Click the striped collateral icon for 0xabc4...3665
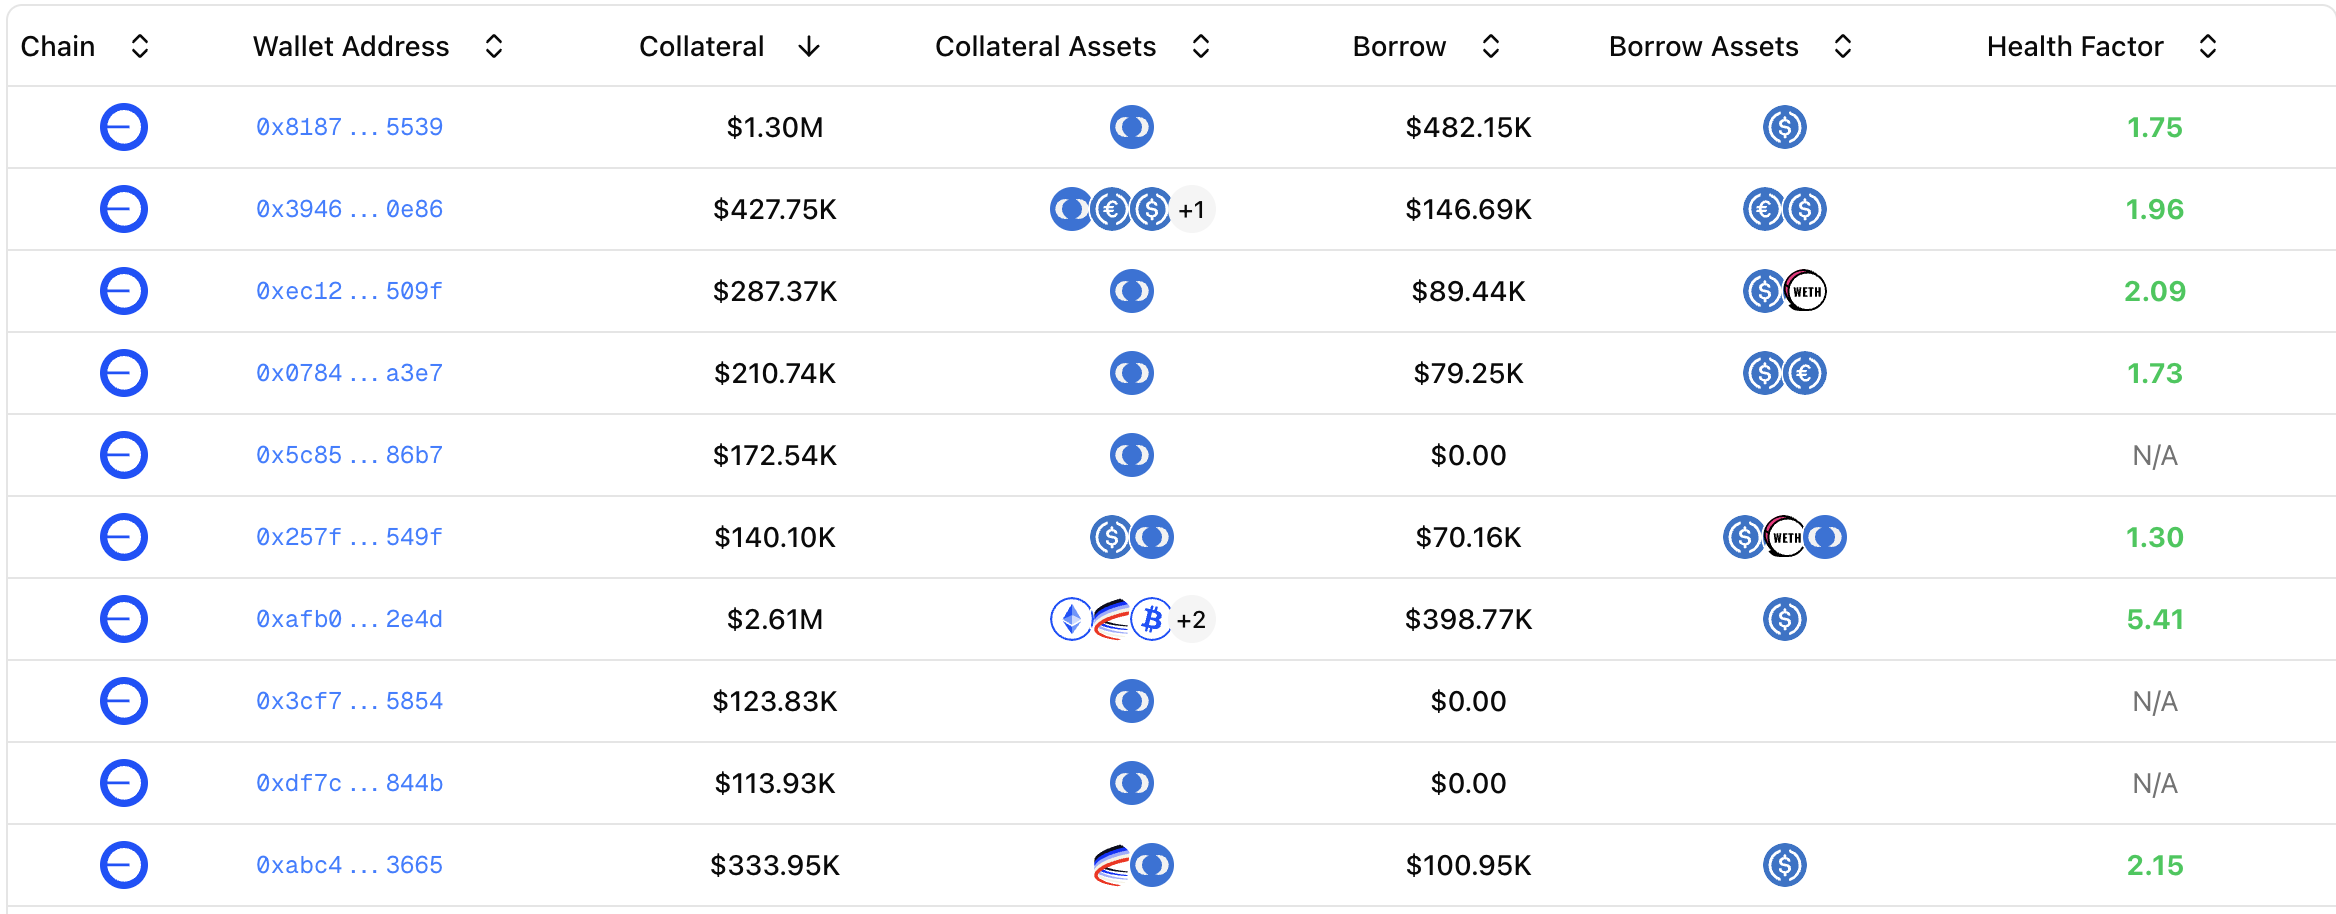The height and width of the screenshot is (914, 2336). pyautogui.click(x=1111, y=865)
